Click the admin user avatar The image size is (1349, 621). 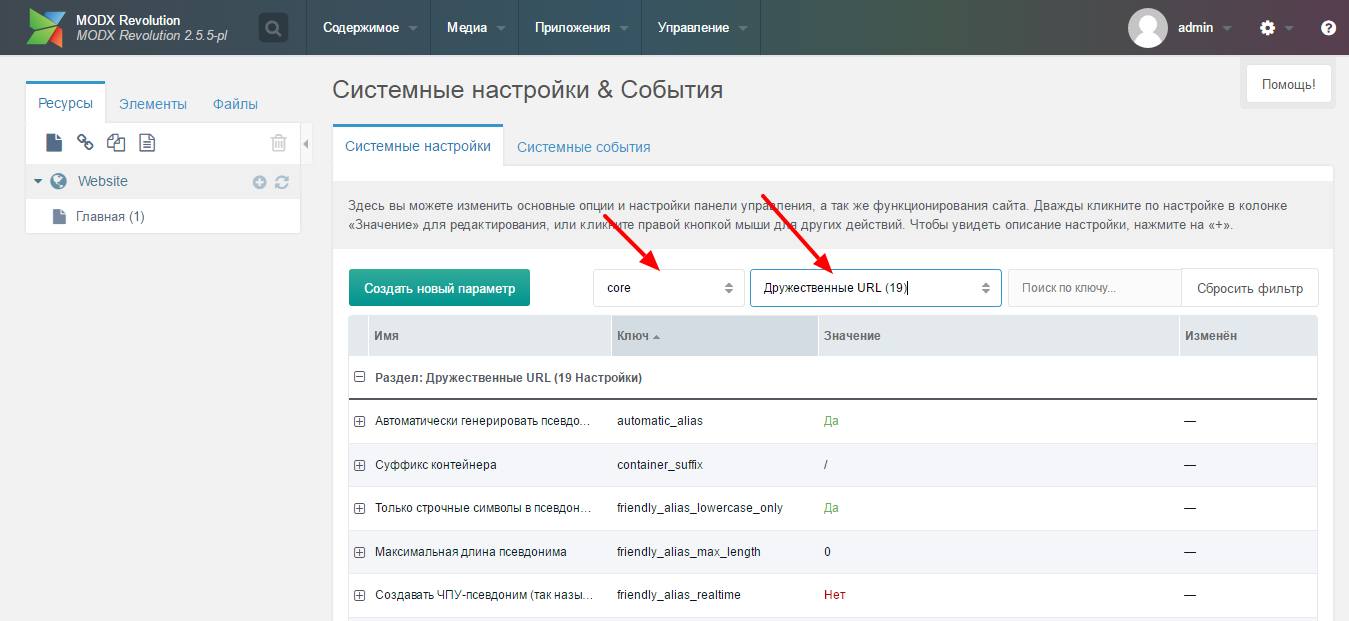[1148, 28]
